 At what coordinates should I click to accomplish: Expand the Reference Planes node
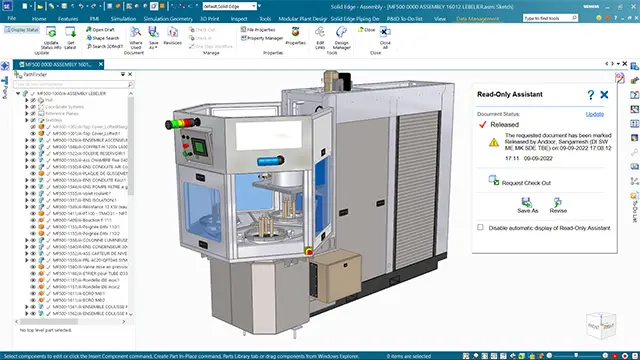[27, 113]
